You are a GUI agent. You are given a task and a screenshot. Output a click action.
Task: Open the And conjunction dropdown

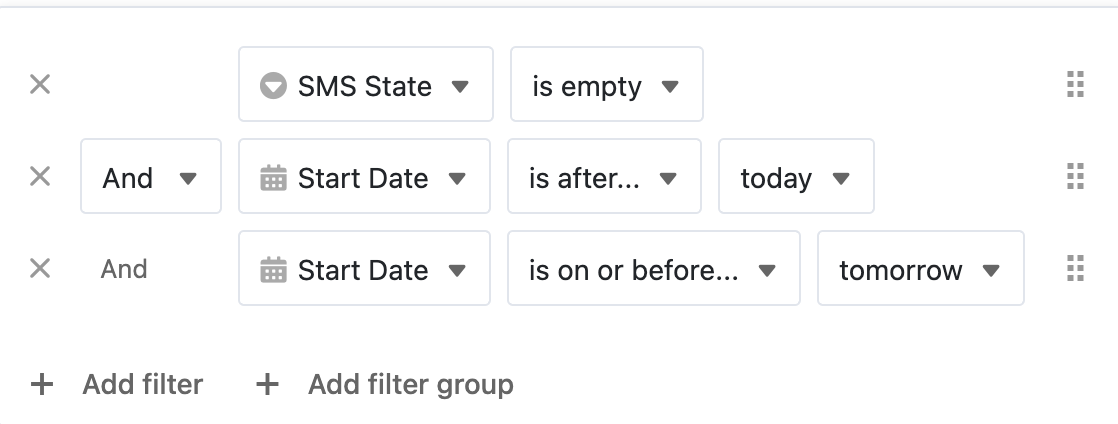151,176
